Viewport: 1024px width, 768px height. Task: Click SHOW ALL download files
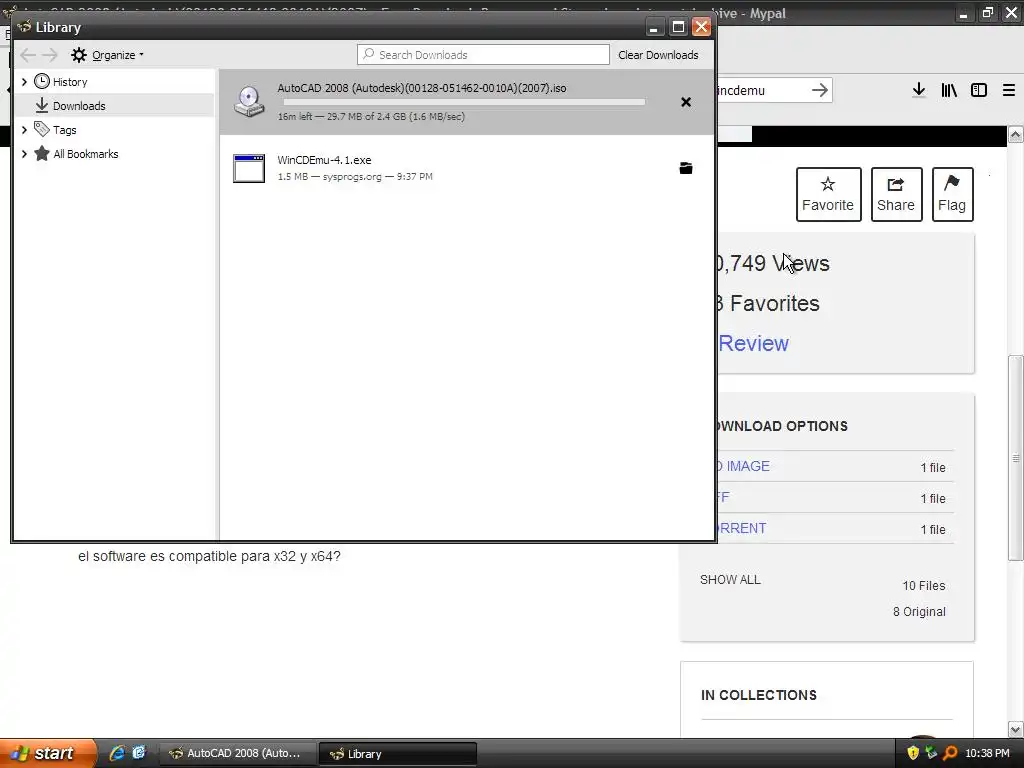coord(730,580)
